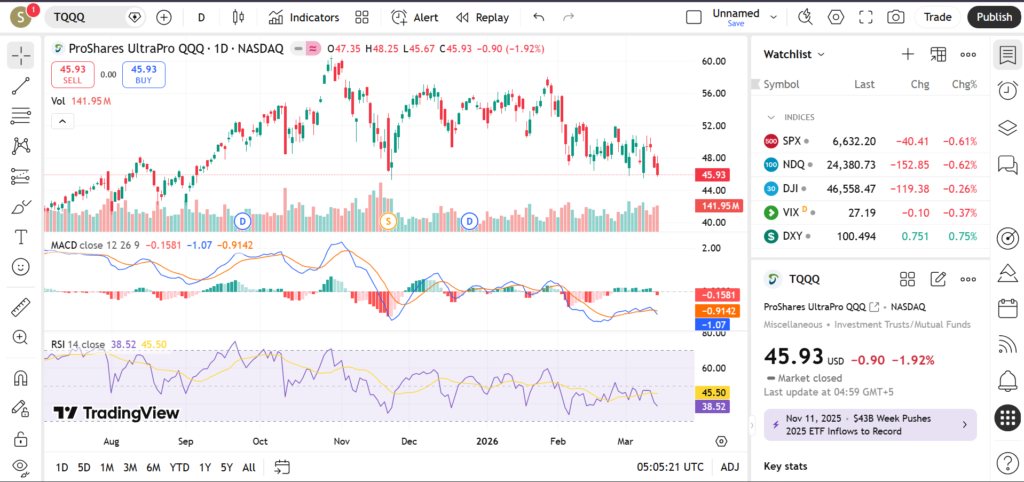Open the Measure ruler tool
The image size is (1024, 482).
coord(20,307)
